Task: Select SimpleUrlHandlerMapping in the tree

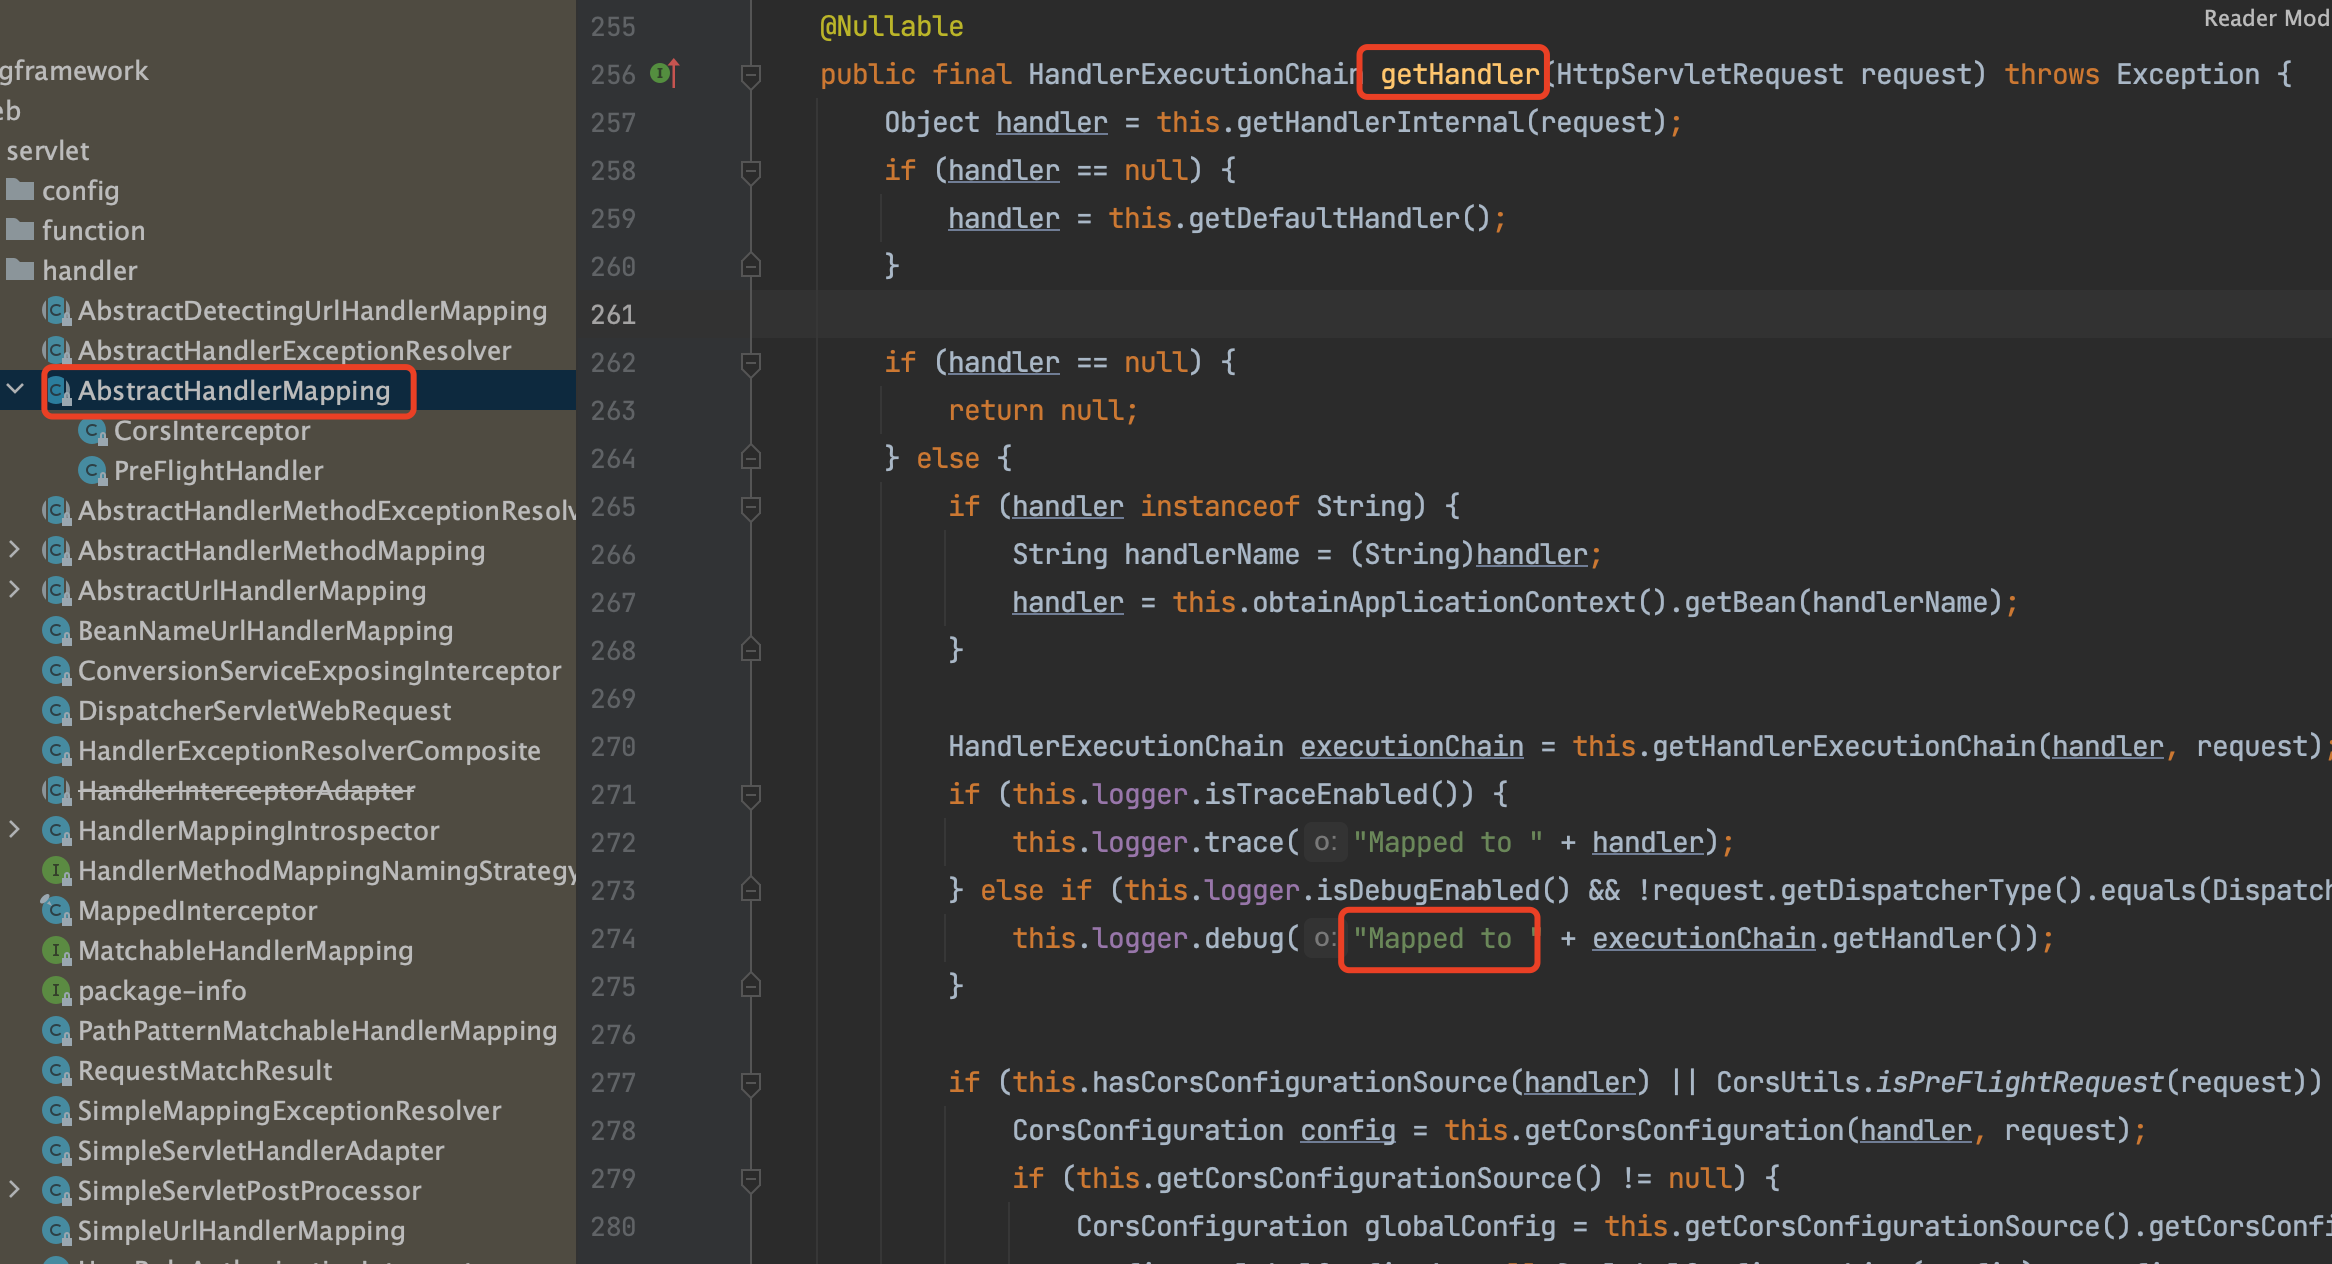Action: click(241, 1231)
